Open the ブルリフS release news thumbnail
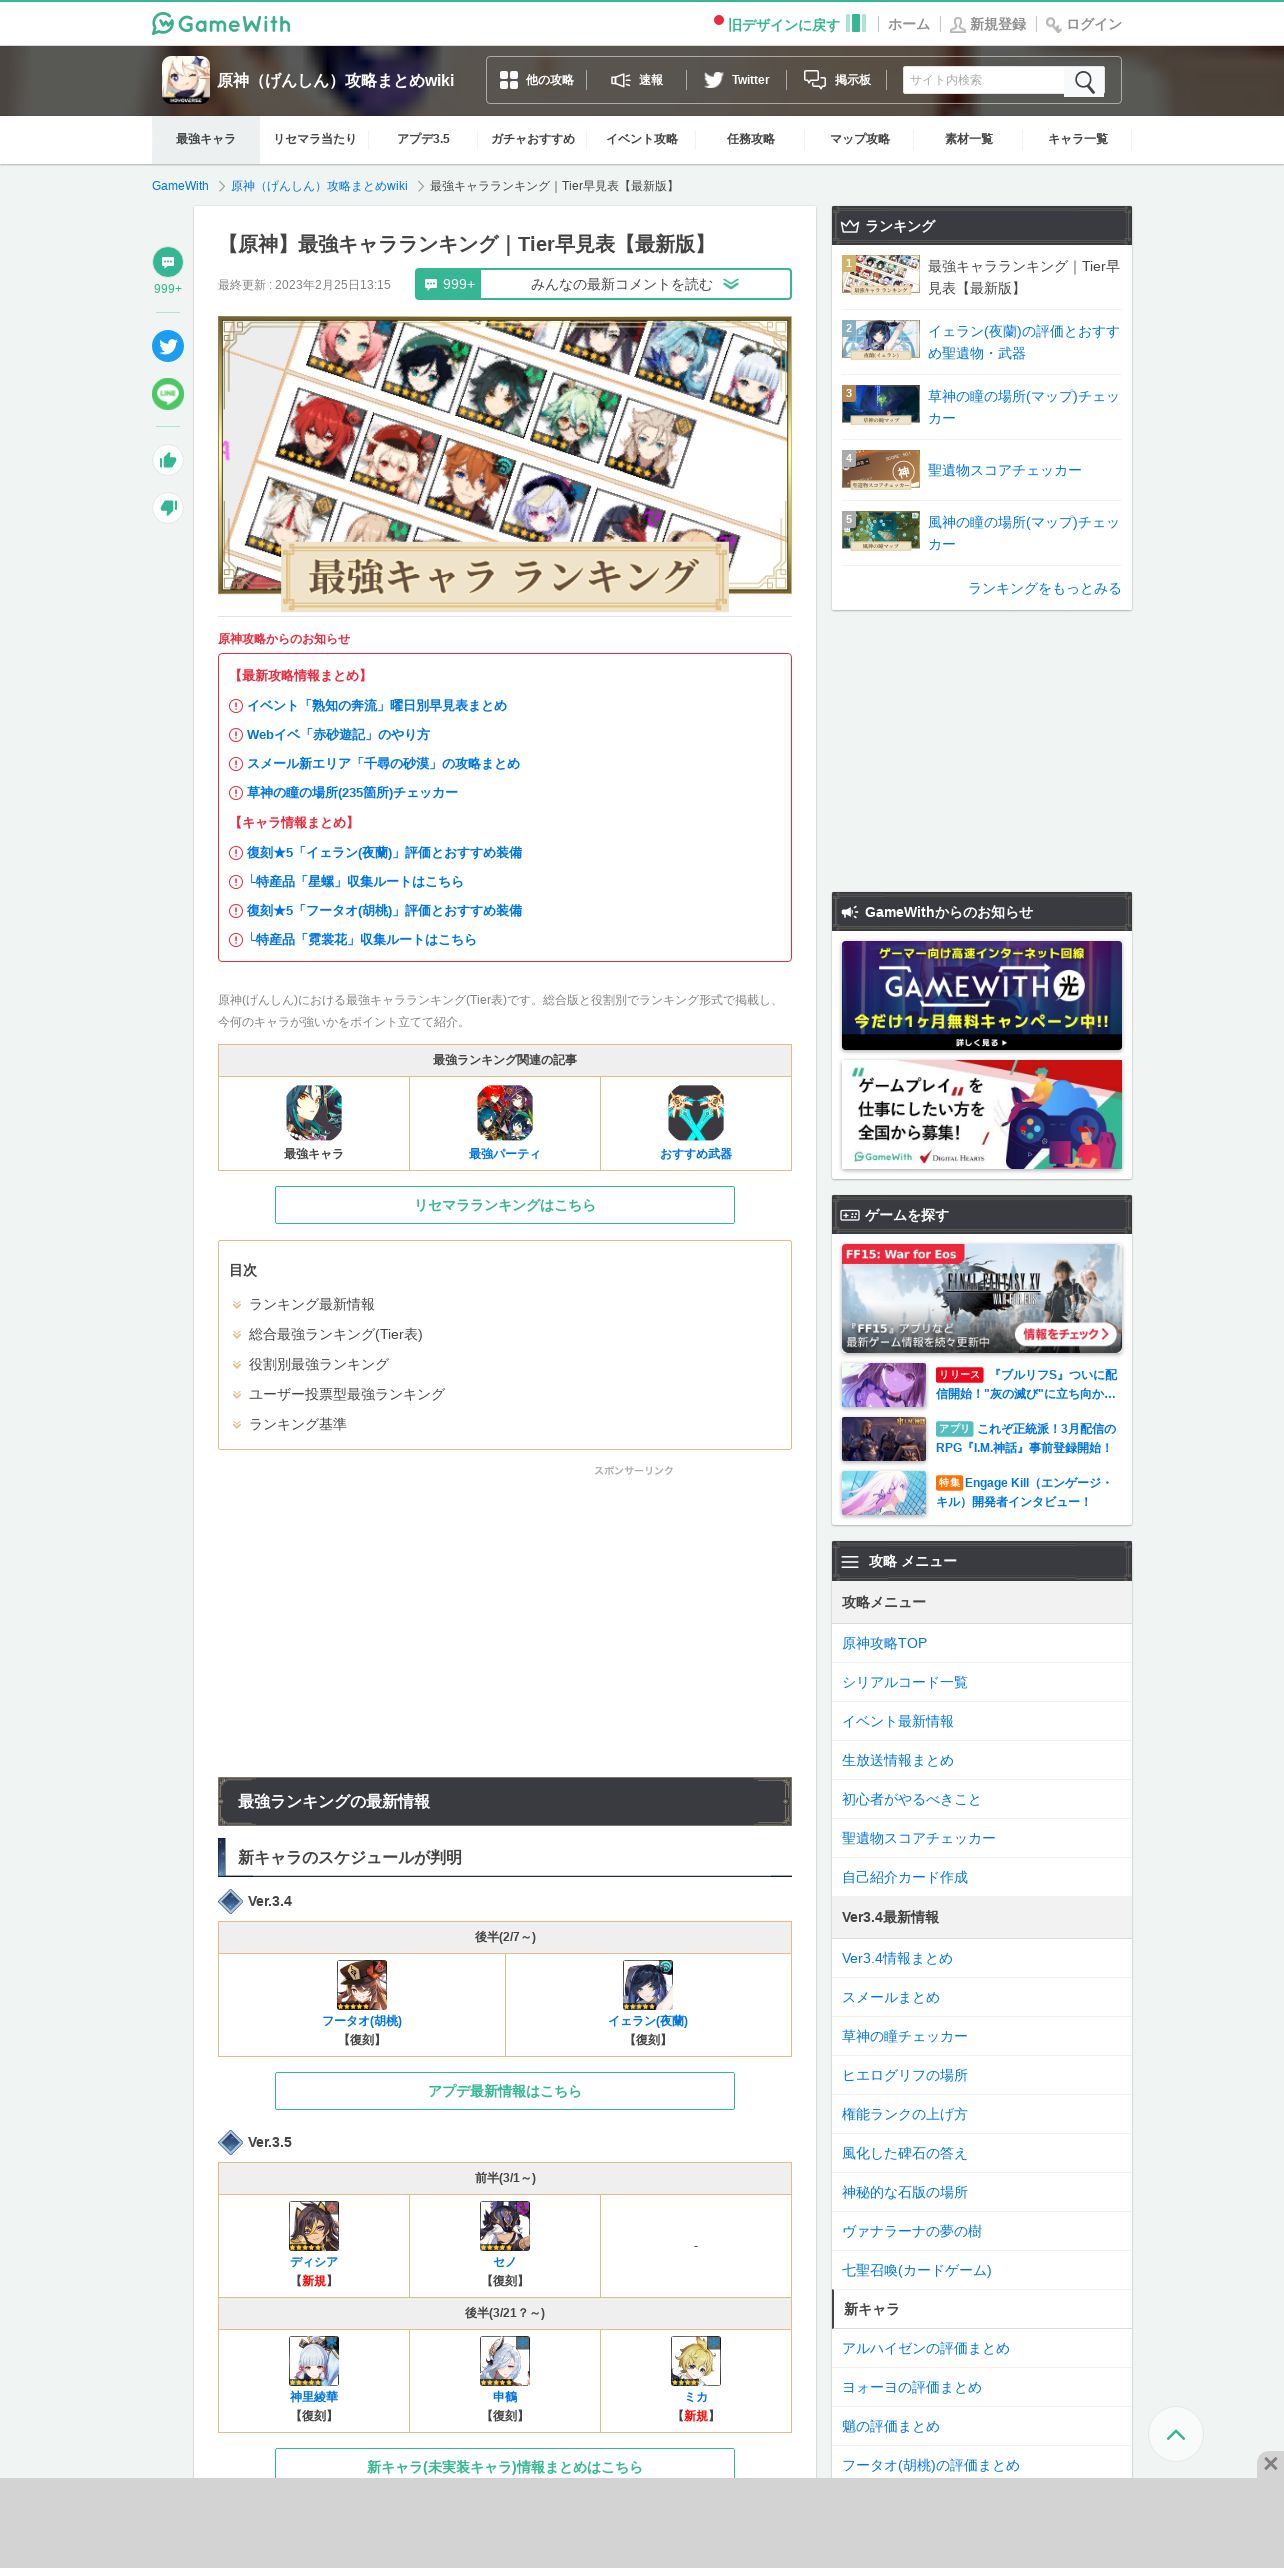The image size is (1284, 2568). pyautogui.click(x=884, y=1385)
